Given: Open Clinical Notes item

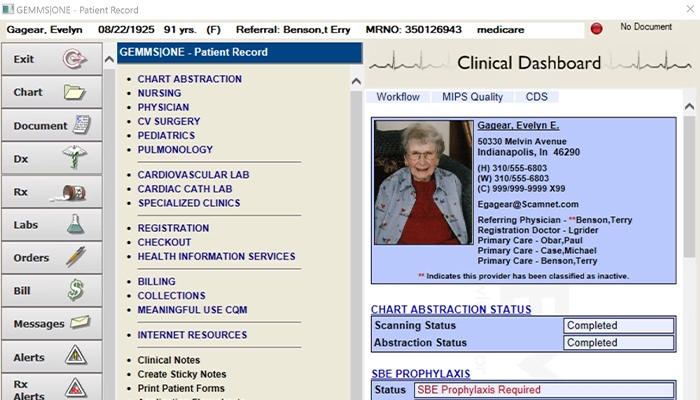Looking at the screenshot, I should pos(169,360).
